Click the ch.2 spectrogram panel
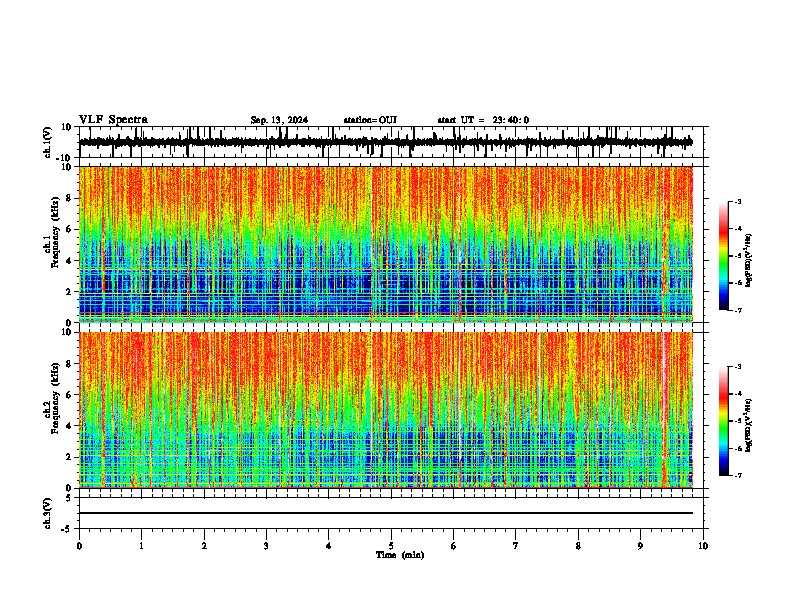This screenshot has height=612, width=792. tap(386, 410)
